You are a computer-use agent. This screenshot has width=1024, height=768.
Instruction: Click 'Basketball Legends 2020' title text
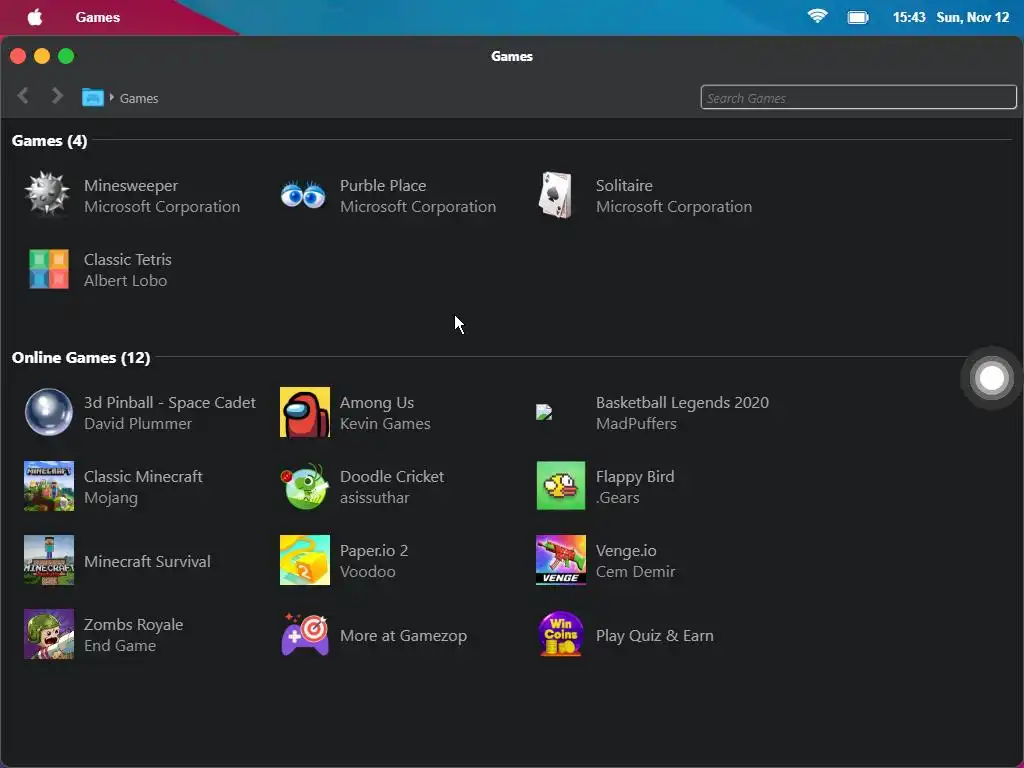click(x=682, y=403)
